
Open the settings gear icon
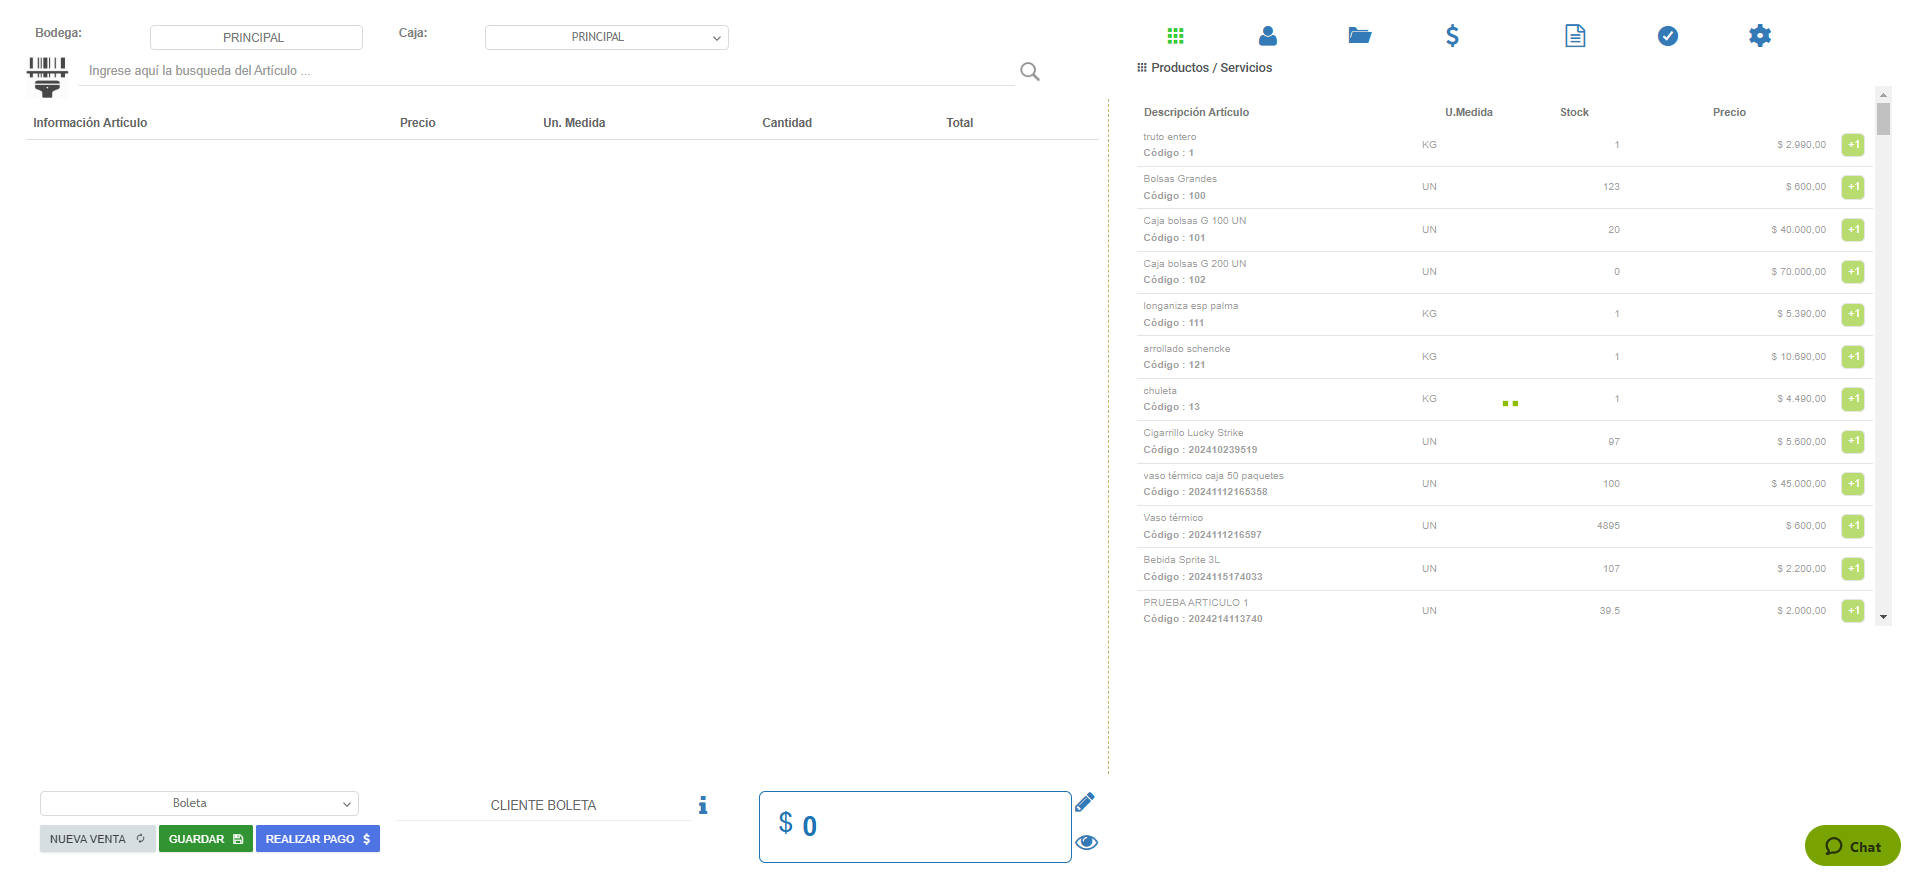(1759, 36)
